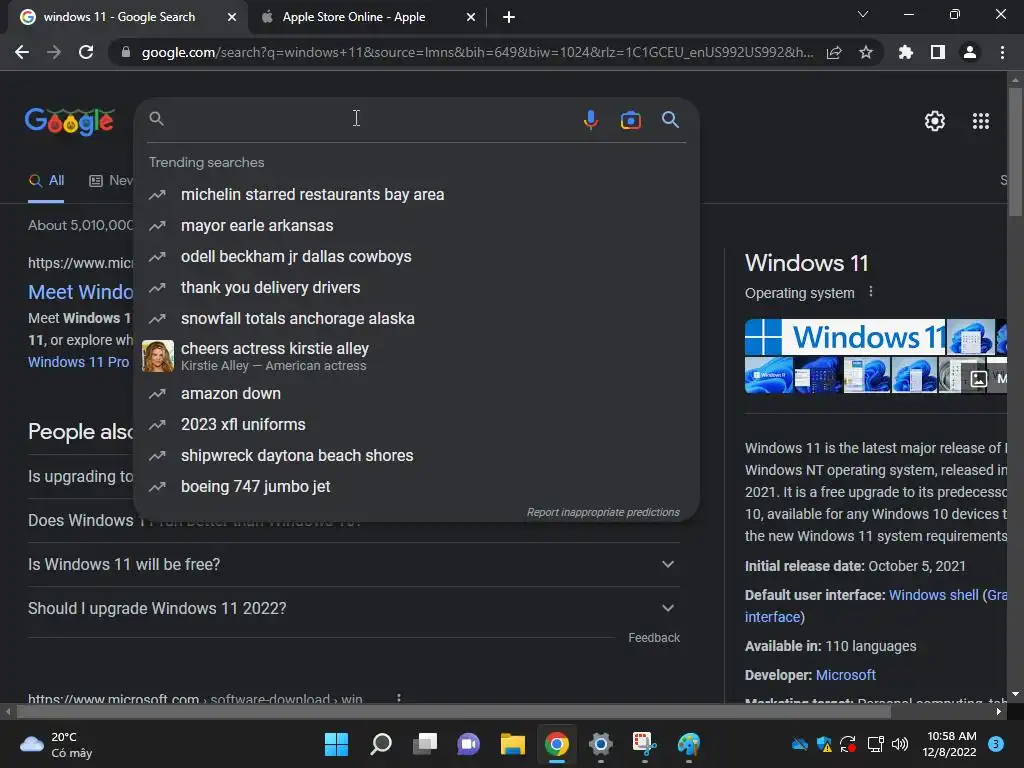Open Google quick settings gear icon
Image resolution: width=1024 pixels, height=768 pixels.
point(935,121)
